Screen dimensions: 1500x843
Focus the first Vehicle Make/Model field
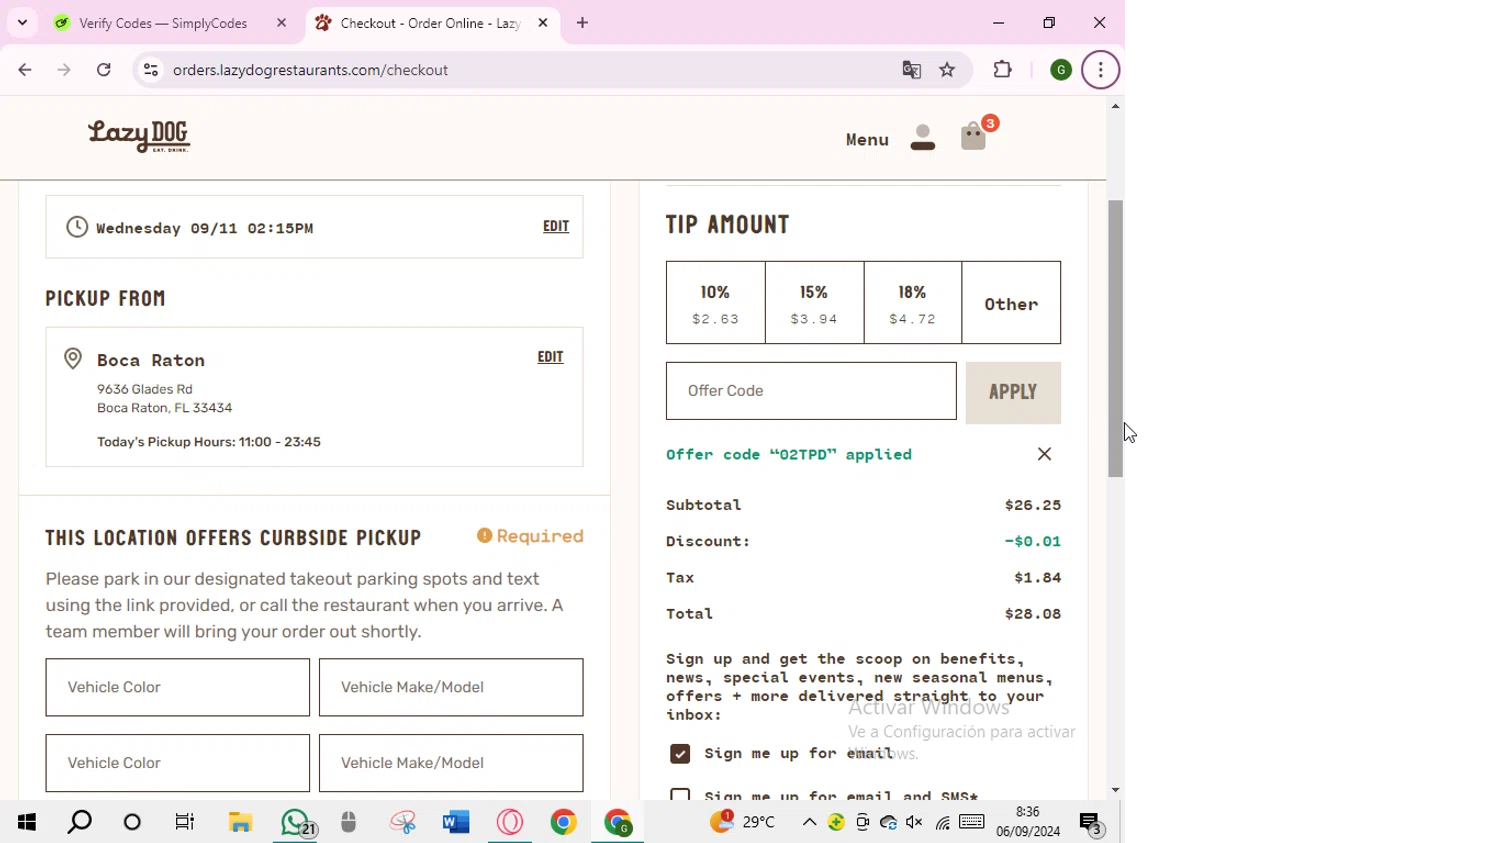451,687
